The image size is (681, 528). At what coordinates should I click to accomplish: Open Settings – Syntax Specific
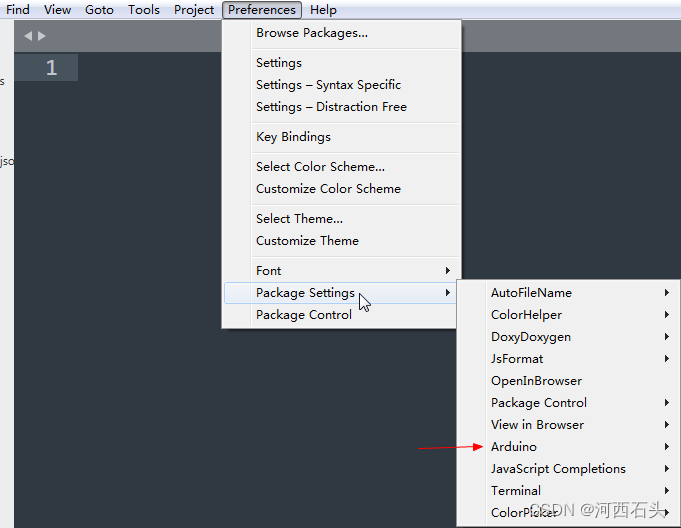[x=341, y=85]
